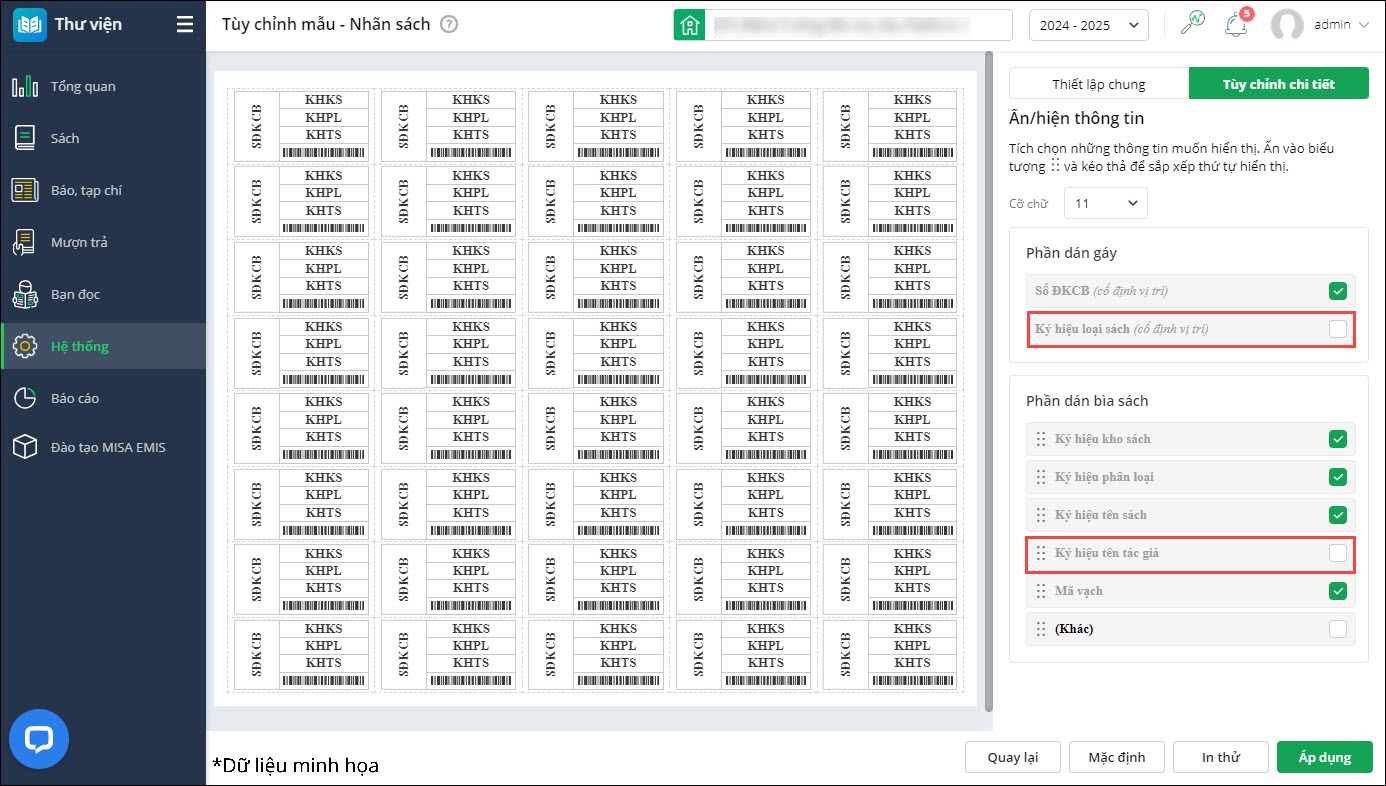Viewport: 1386px width, 786px height.
Task: Uncheck Ký hiệu kho sách
Action: click(1338, 439)
